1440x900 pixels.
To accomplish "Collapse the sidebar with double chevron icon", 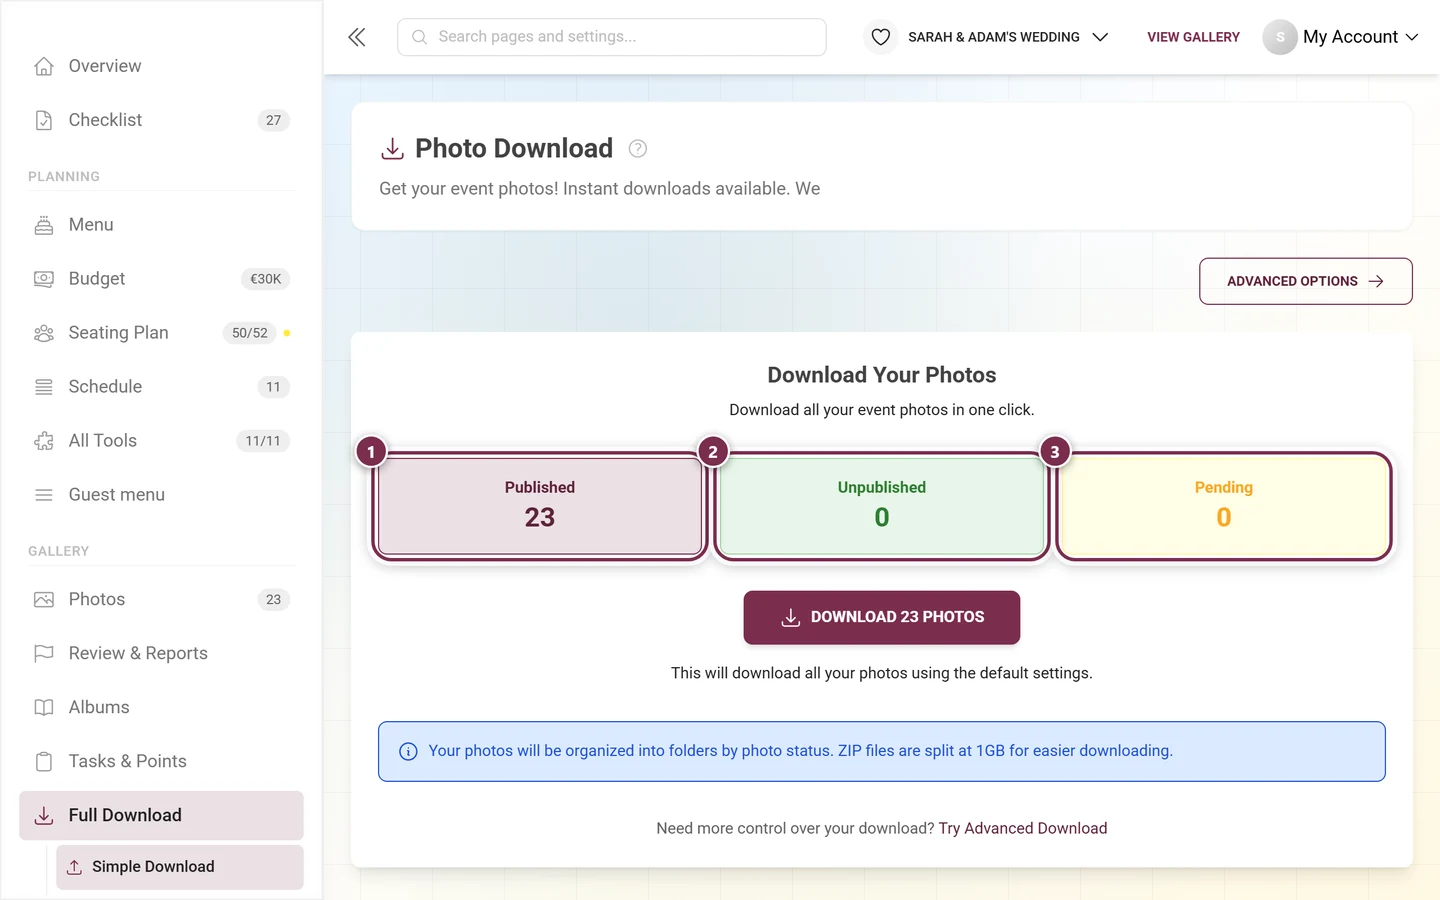I will tap(357, 37).
